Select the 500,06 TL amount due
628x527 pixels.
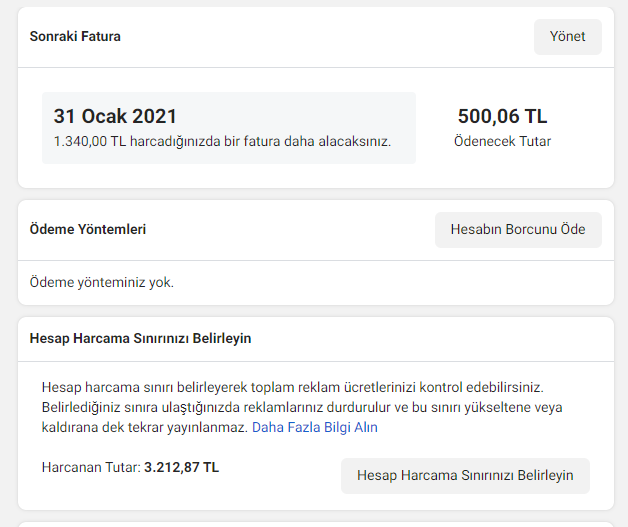502,116
